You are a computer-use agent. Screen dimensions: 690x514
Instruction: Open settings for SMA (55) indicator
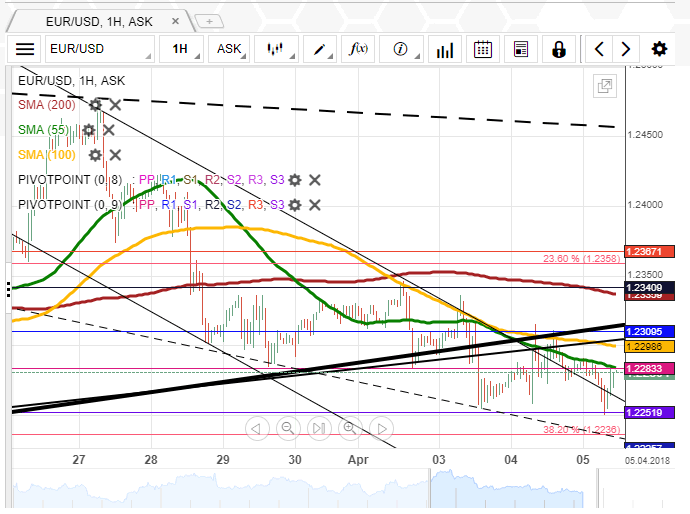point(89,129)
